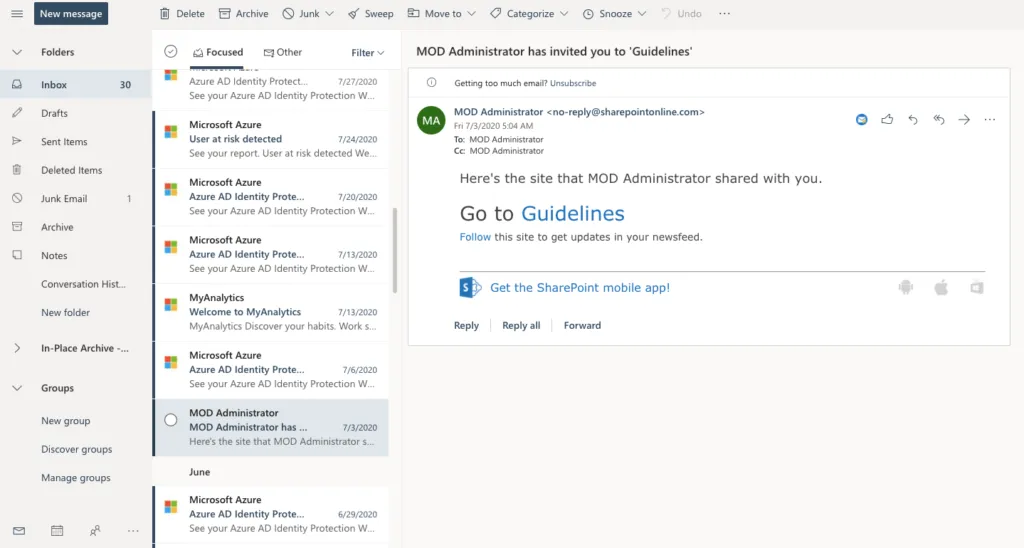Click the Snooze clock icon
This screenshot has width=1024, height=548.
(588, 14)
